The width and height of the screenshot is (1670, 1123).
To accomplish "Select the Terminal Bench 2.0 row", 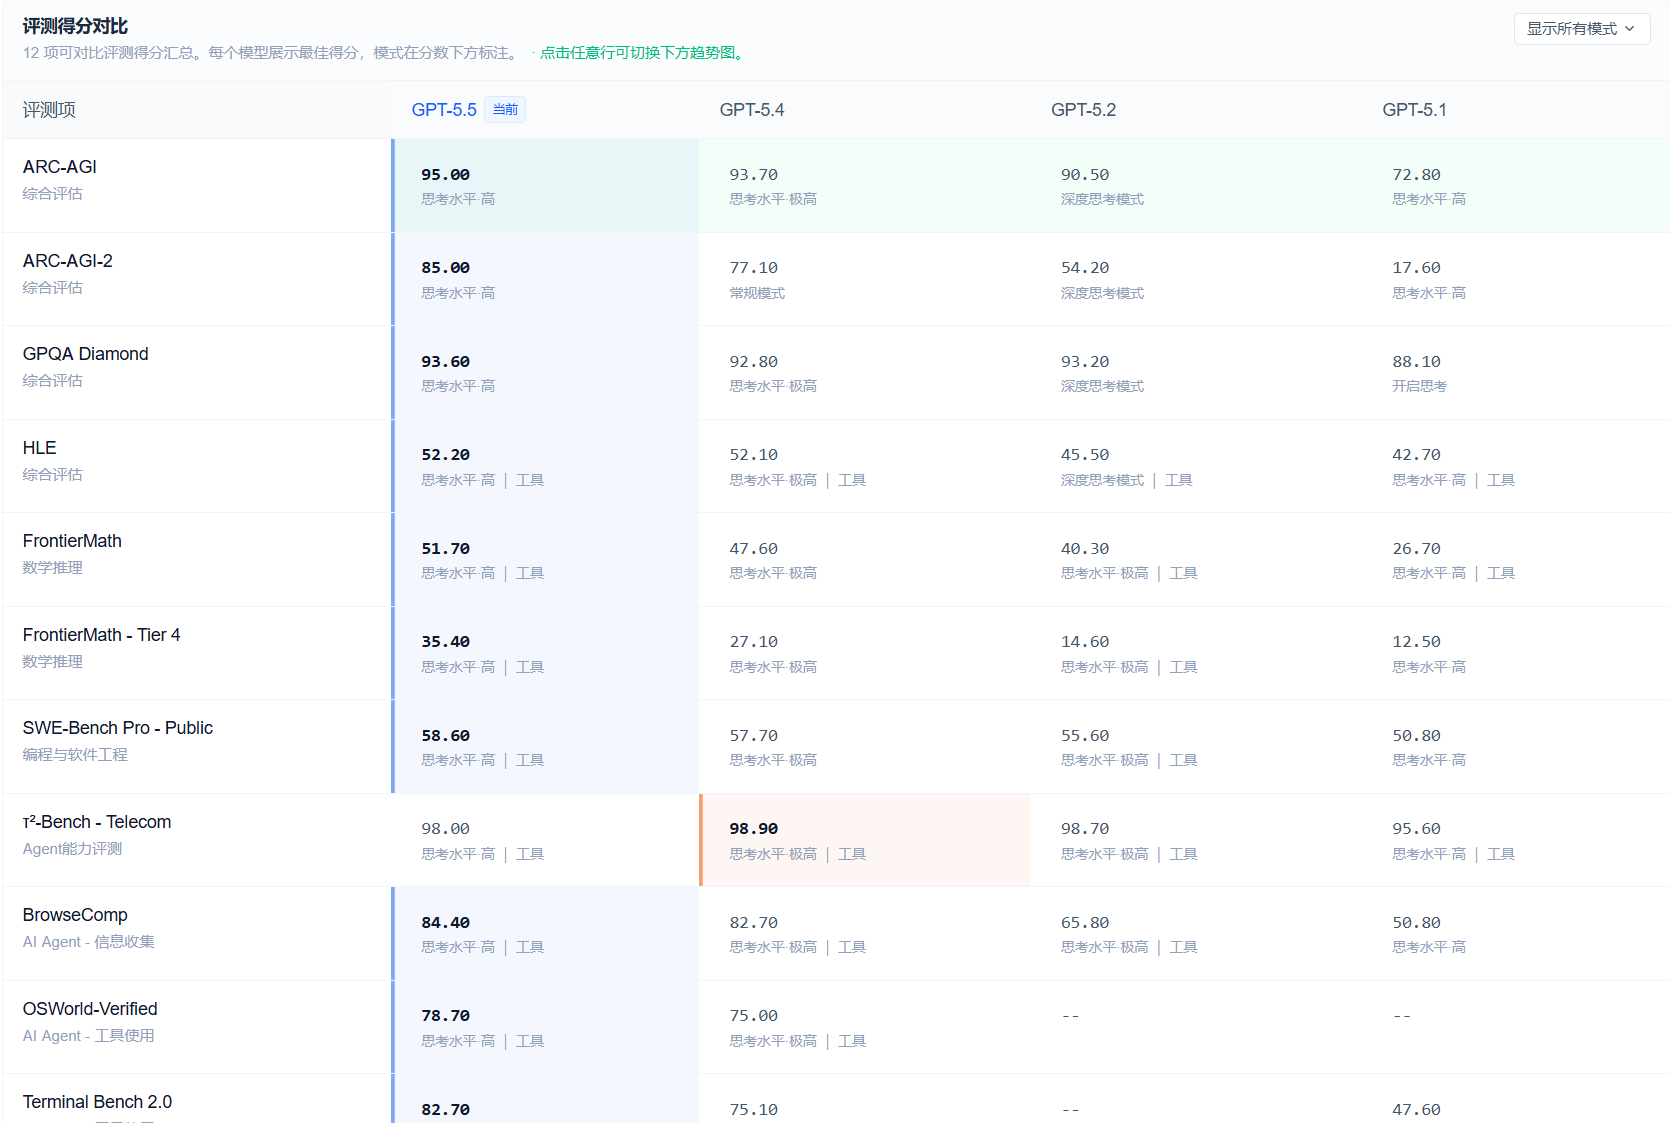I will 97,1102.
